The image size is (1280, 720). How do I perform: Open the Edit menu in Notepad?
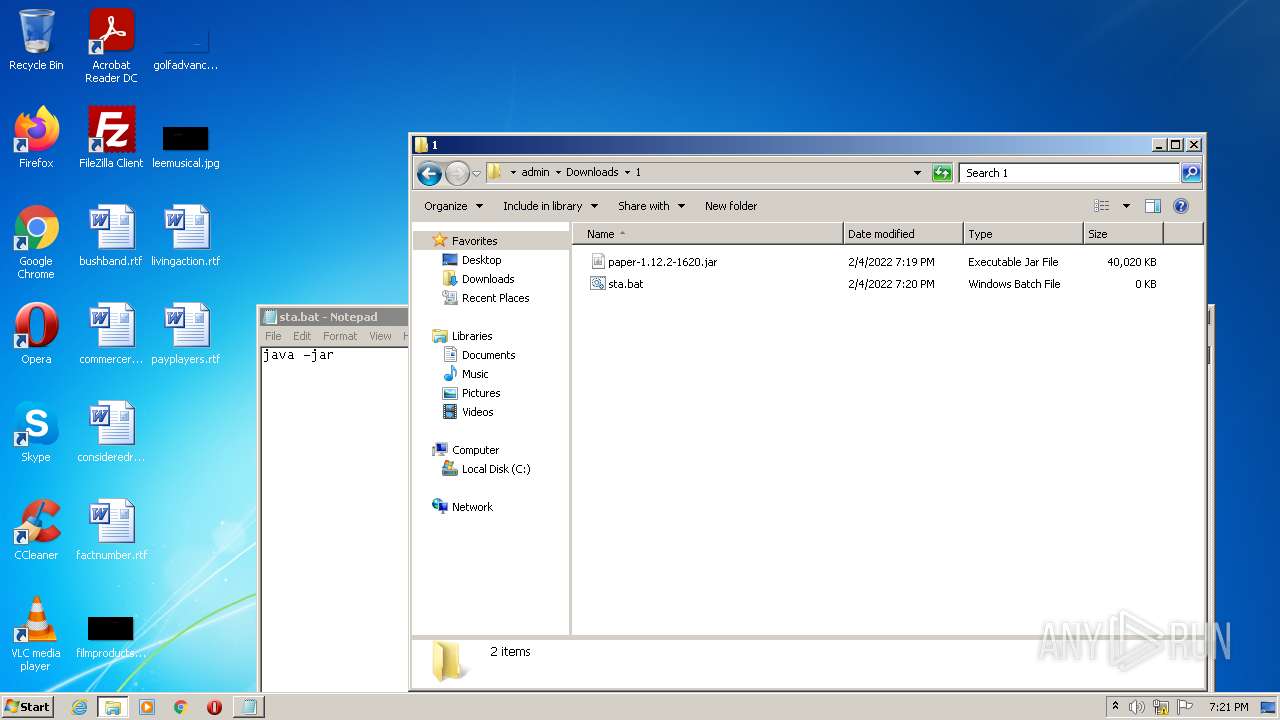pyautogui.click(x=302, y=336)
